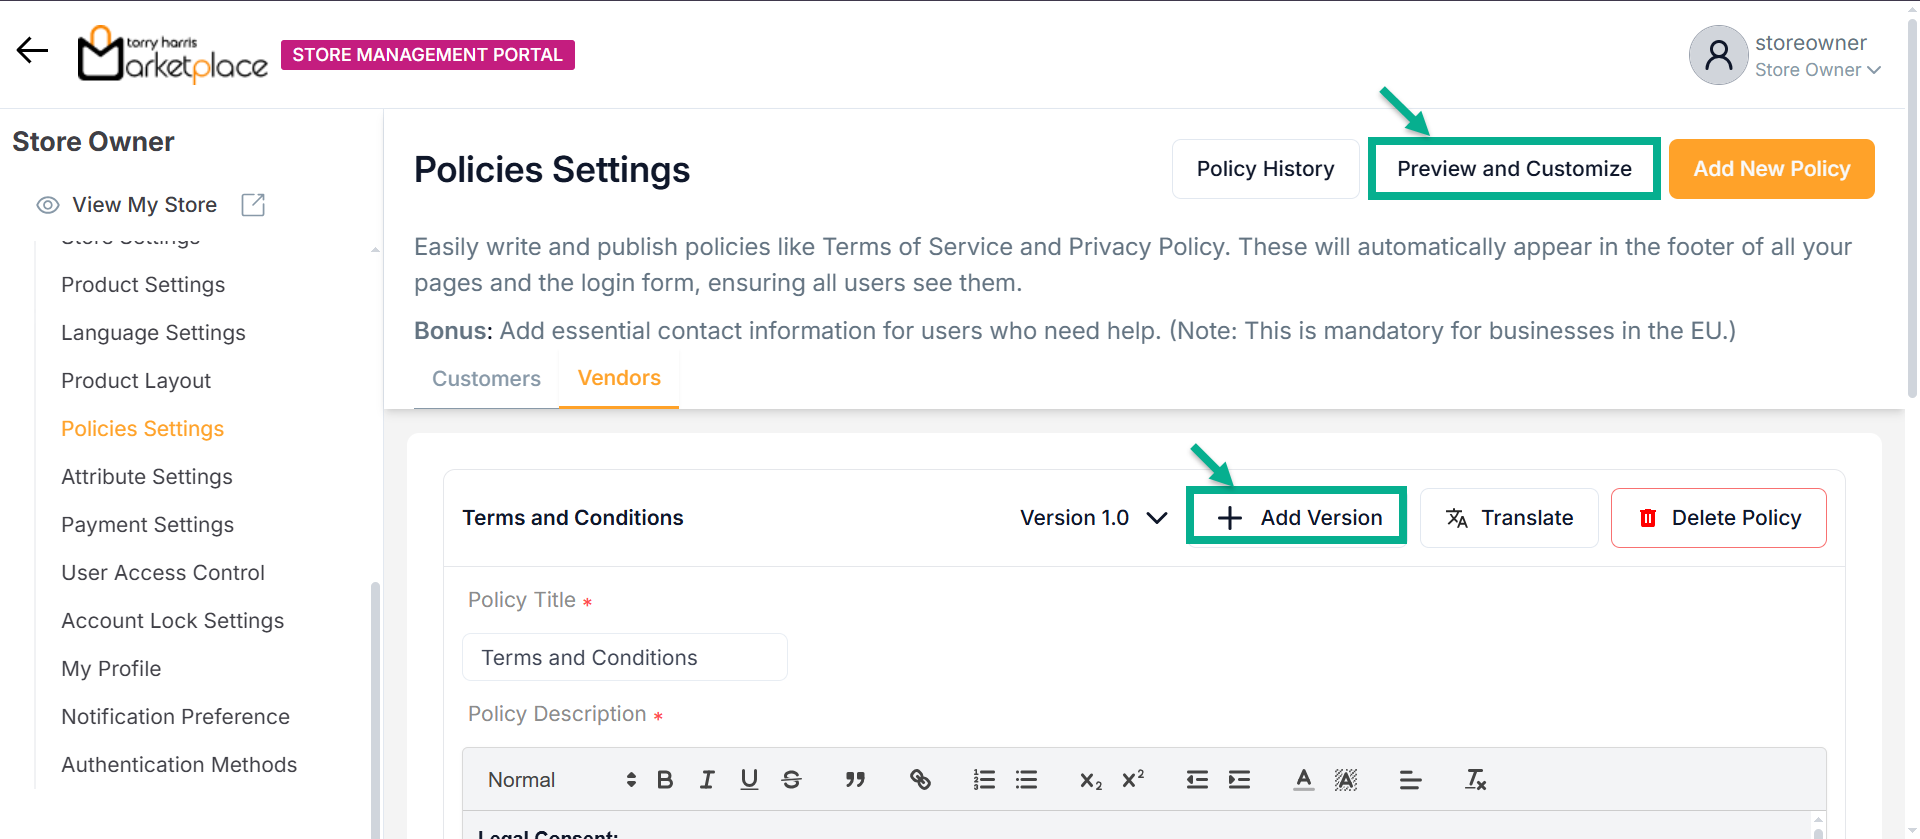The width and height of the screenshot is (1920, 839).
Task: Insert a blockquote in editor
Action: 855,780
